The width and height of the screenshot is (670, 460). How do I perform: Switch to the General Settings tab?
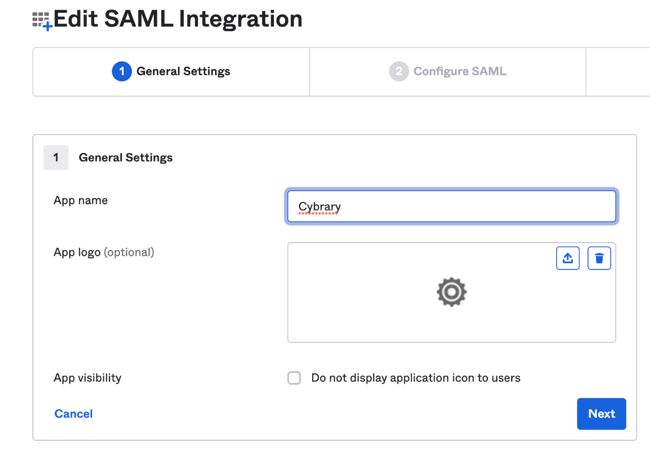[x=182, y=72]
